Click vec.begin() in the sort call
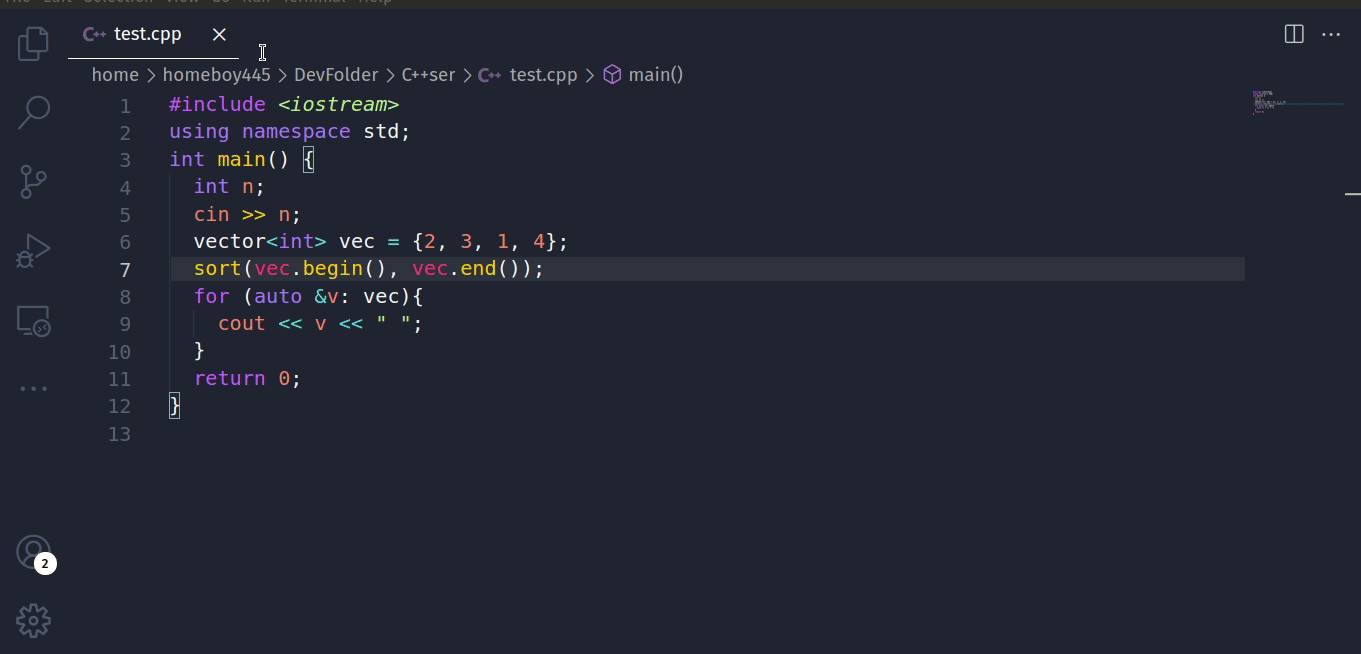 (320, 269)
